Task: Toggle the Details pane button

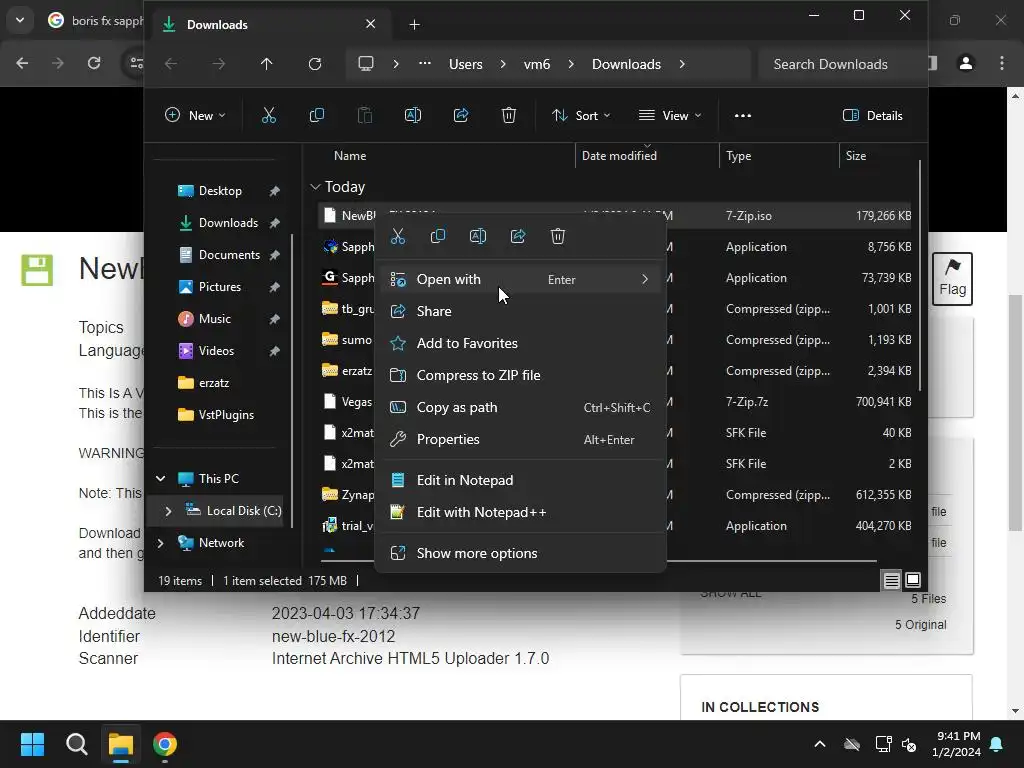Action: click(873, 116)
